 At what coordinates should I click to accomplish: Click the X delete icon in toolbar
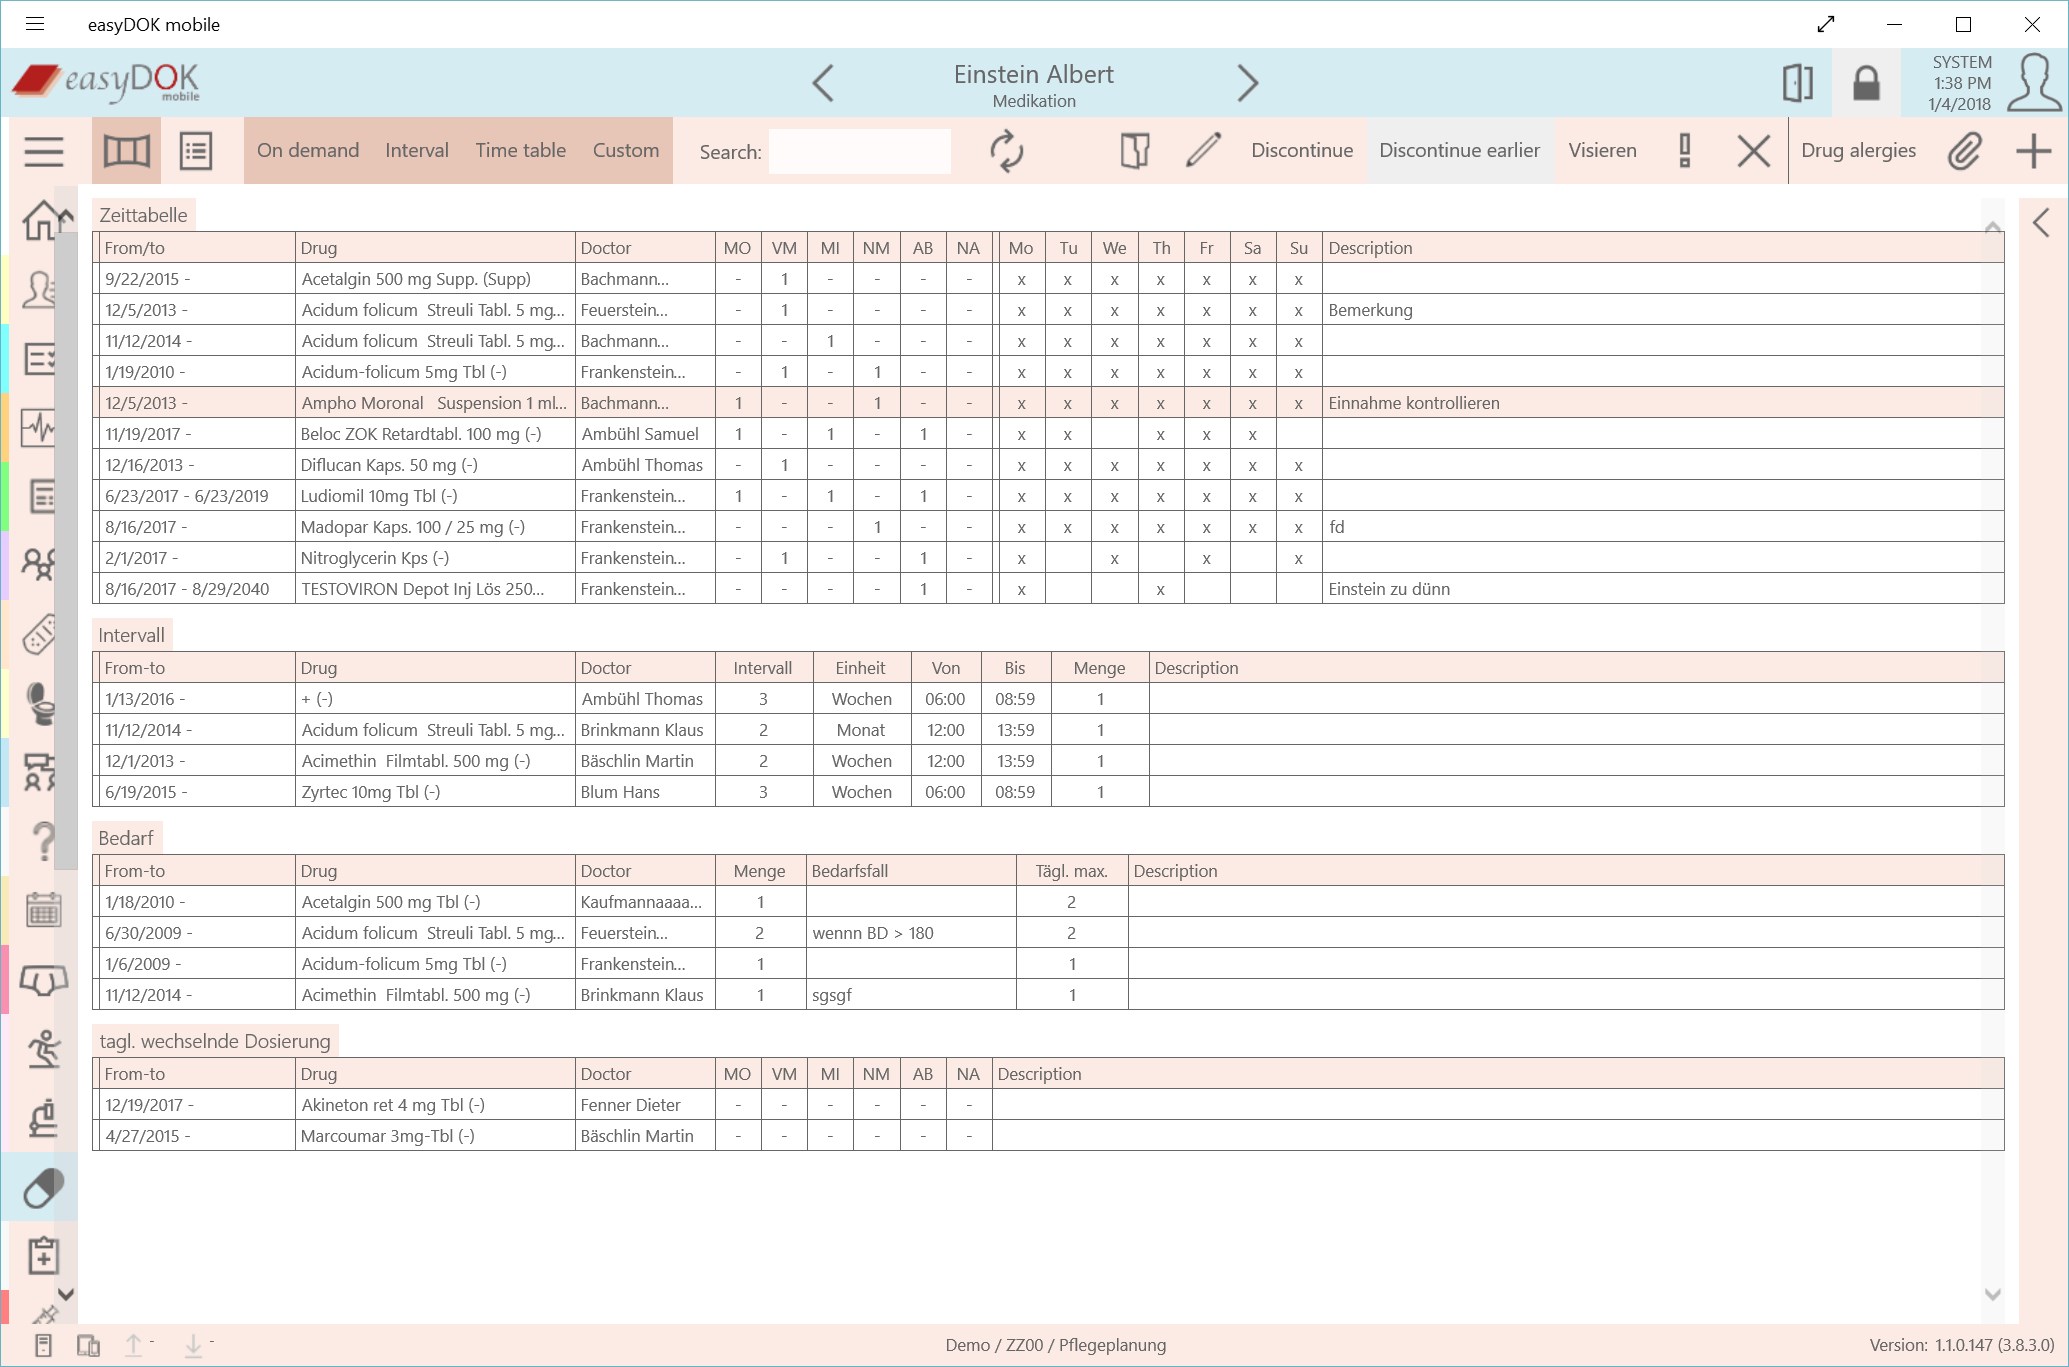pos(1753,151)
